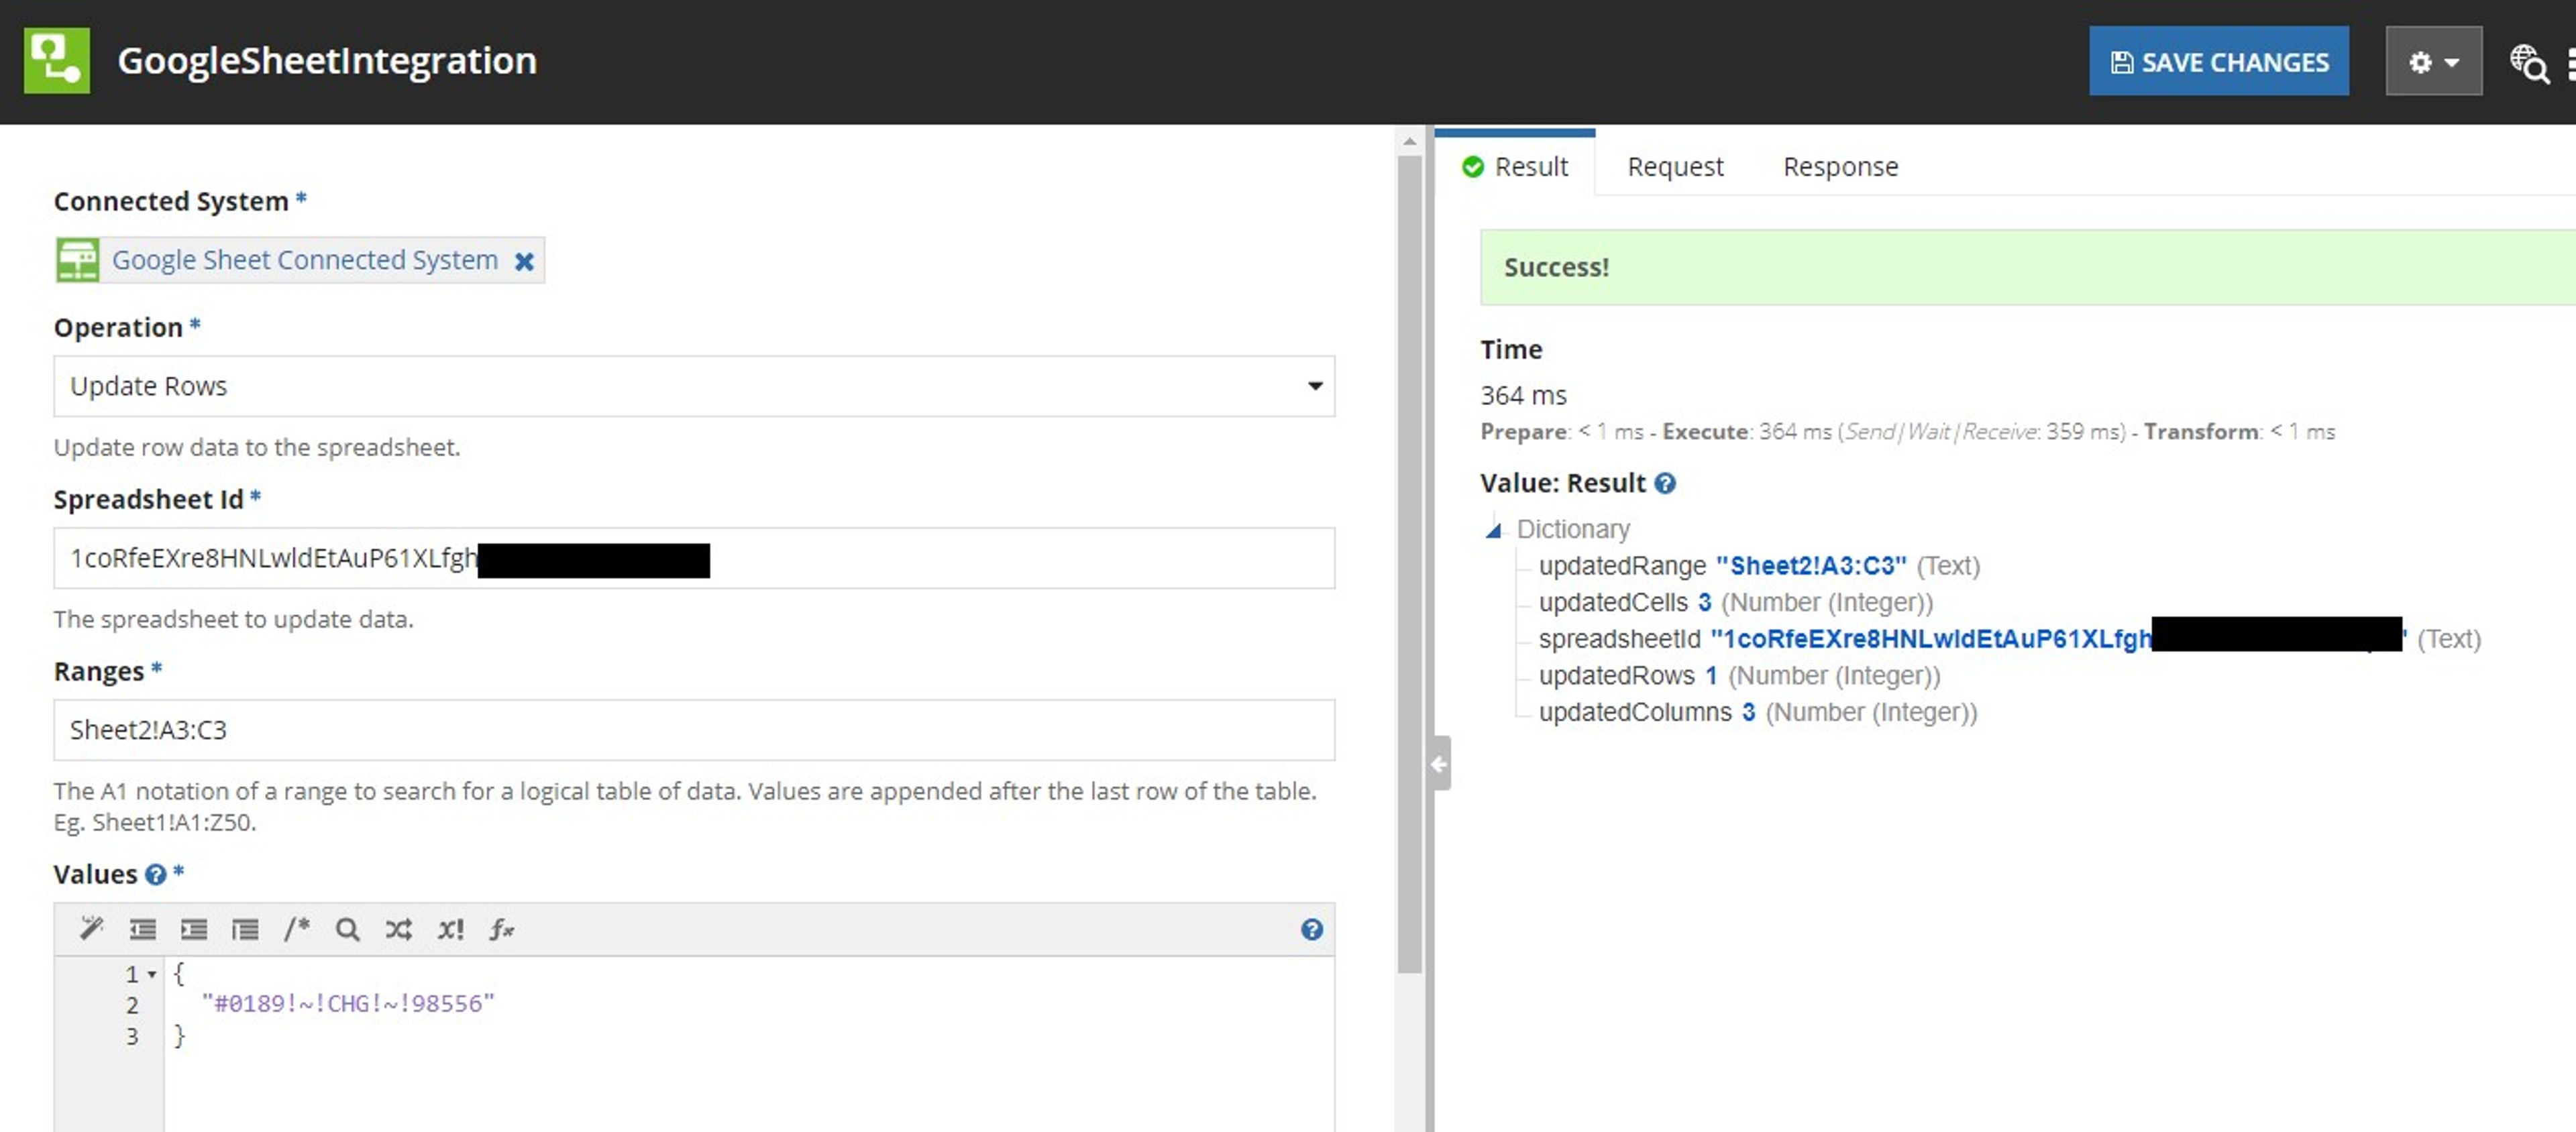Switch to the Response tab
Screen dimensions: 2576x1132
1840,167
